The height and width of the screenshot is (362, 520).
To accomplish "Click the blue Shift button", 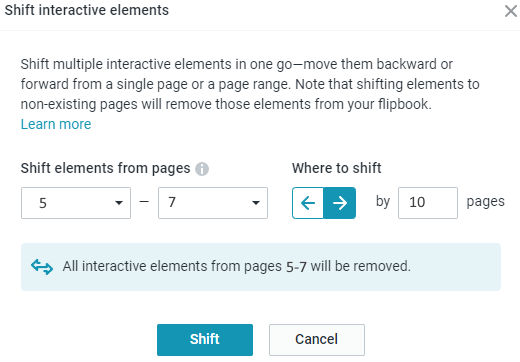I will (x=205, y=340).
